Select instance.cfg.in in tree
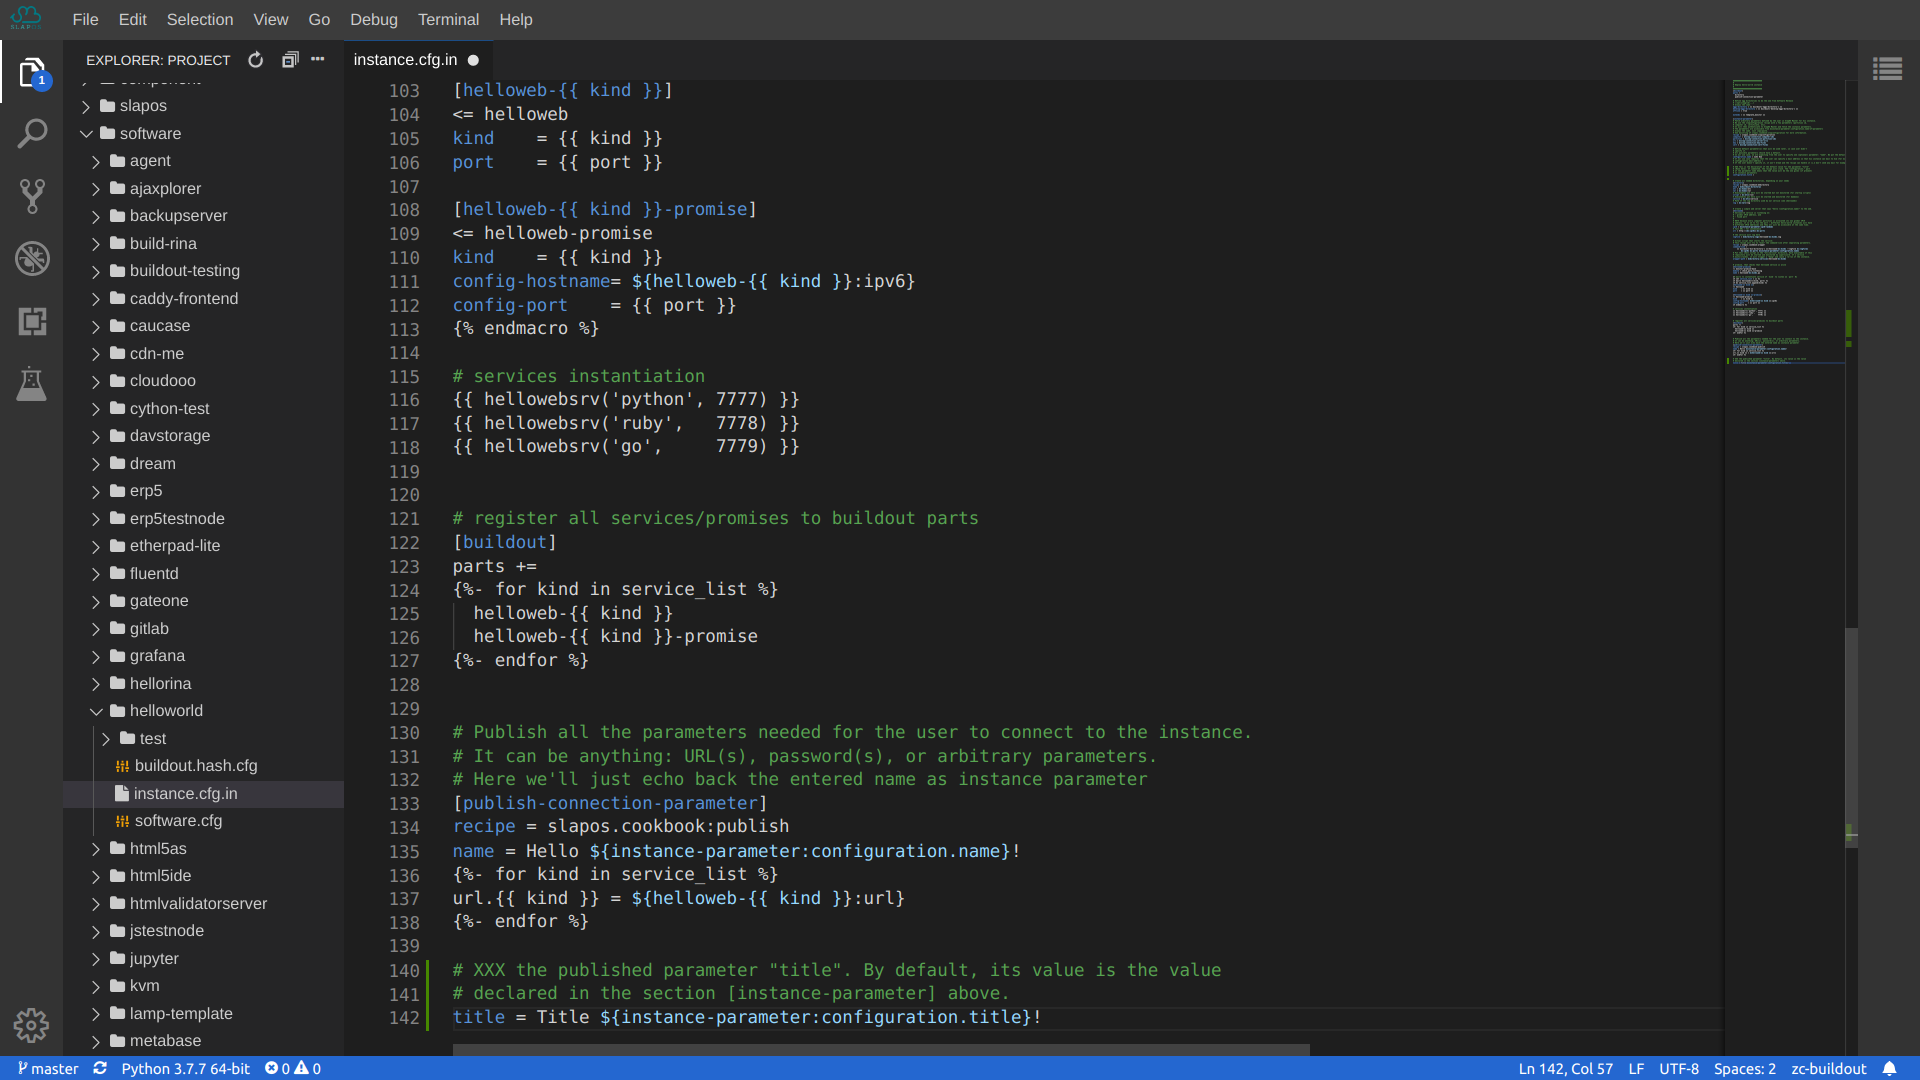This screenshot has height=1080, width=1920. tap(186, 794)
